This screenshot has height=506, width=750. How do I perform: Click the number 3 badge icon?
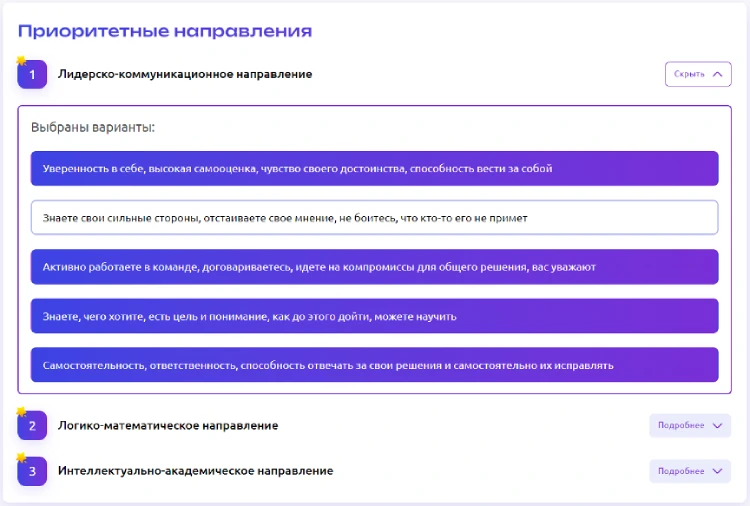[32, 471]
